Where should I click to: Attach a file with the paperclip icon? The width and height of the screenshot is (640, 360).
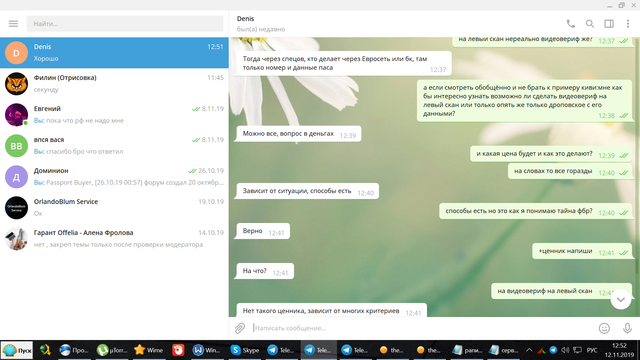point(240,328)
